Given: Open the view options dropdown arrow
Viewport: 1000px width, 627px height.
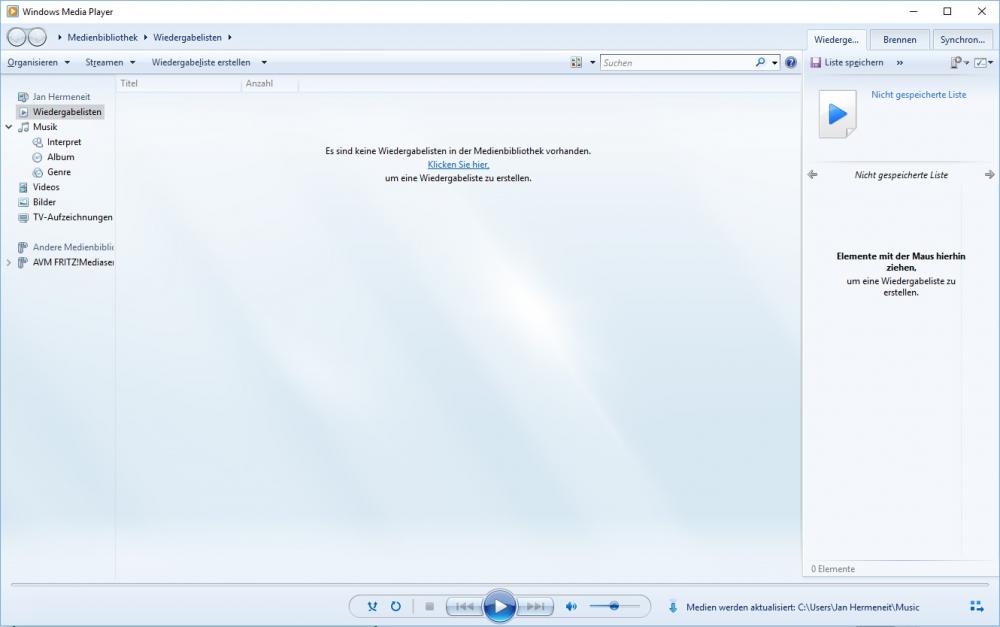Looking at the screenshot, I should tap(592, 63).
